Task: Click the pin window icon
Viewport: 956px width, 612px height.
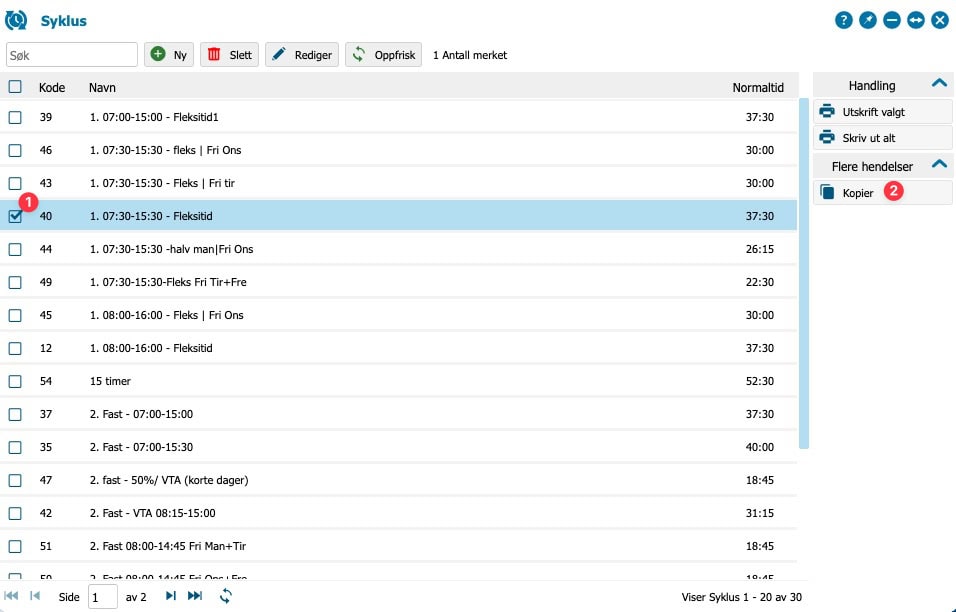Action: coord(868,20)
